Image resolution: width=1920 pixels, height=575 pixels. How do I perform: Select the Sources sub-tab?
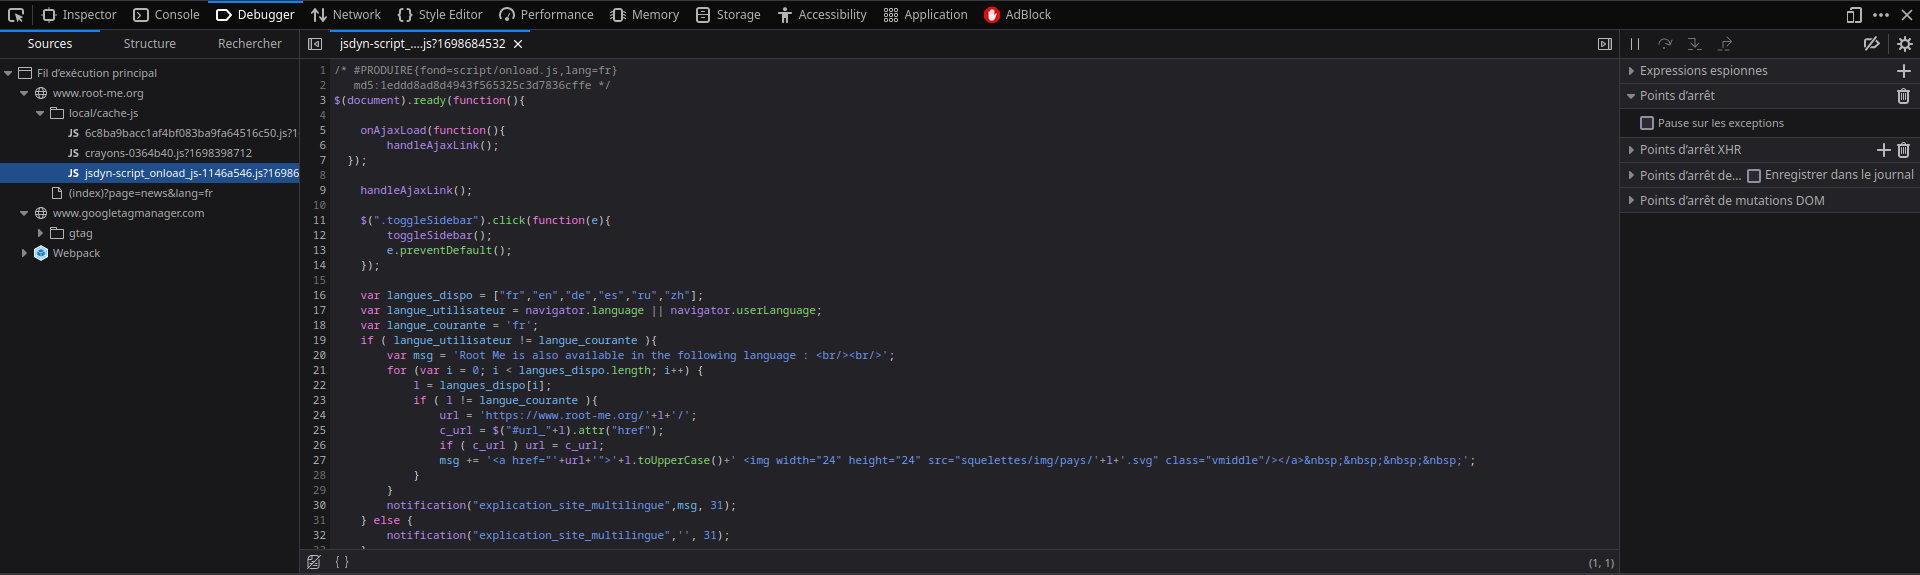click(50, 44)
